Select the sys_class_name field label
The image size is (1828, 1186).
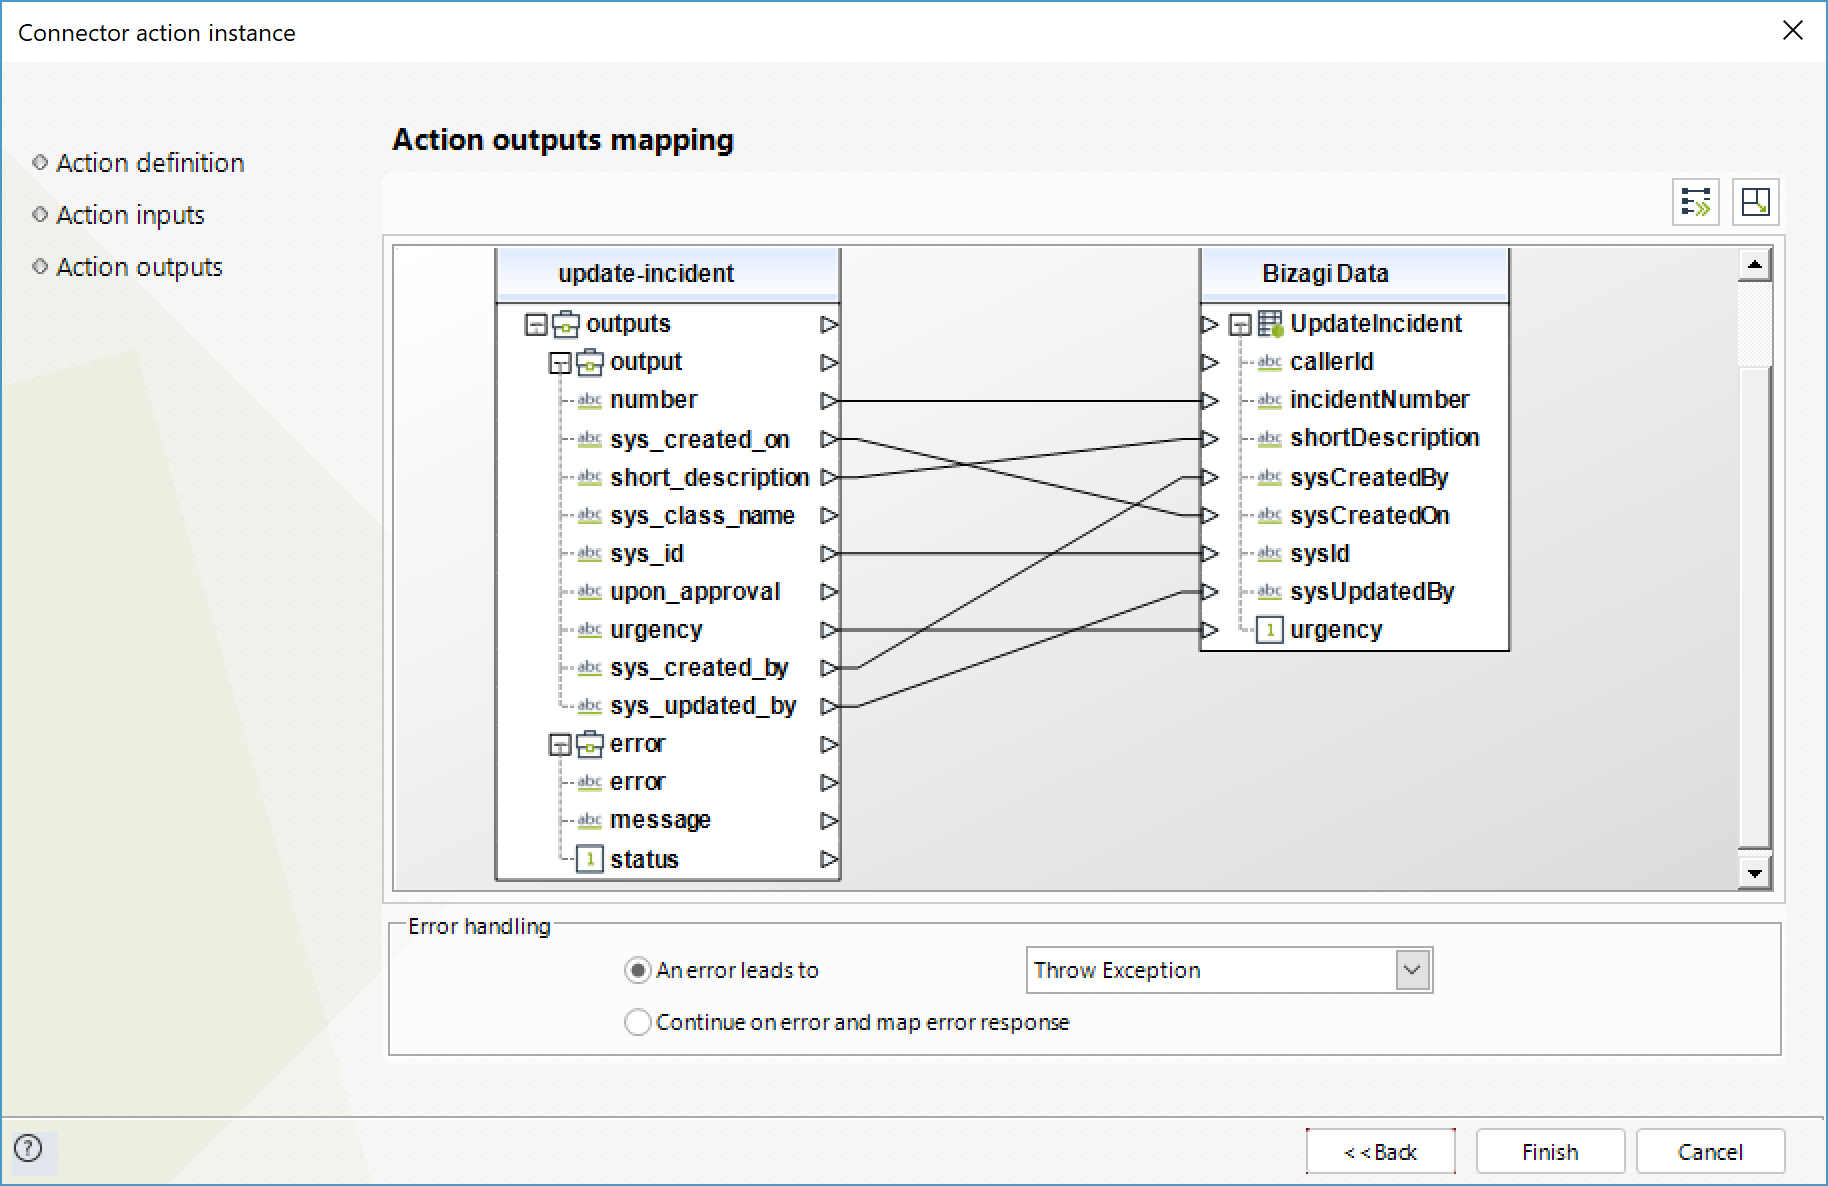point(702,516)
